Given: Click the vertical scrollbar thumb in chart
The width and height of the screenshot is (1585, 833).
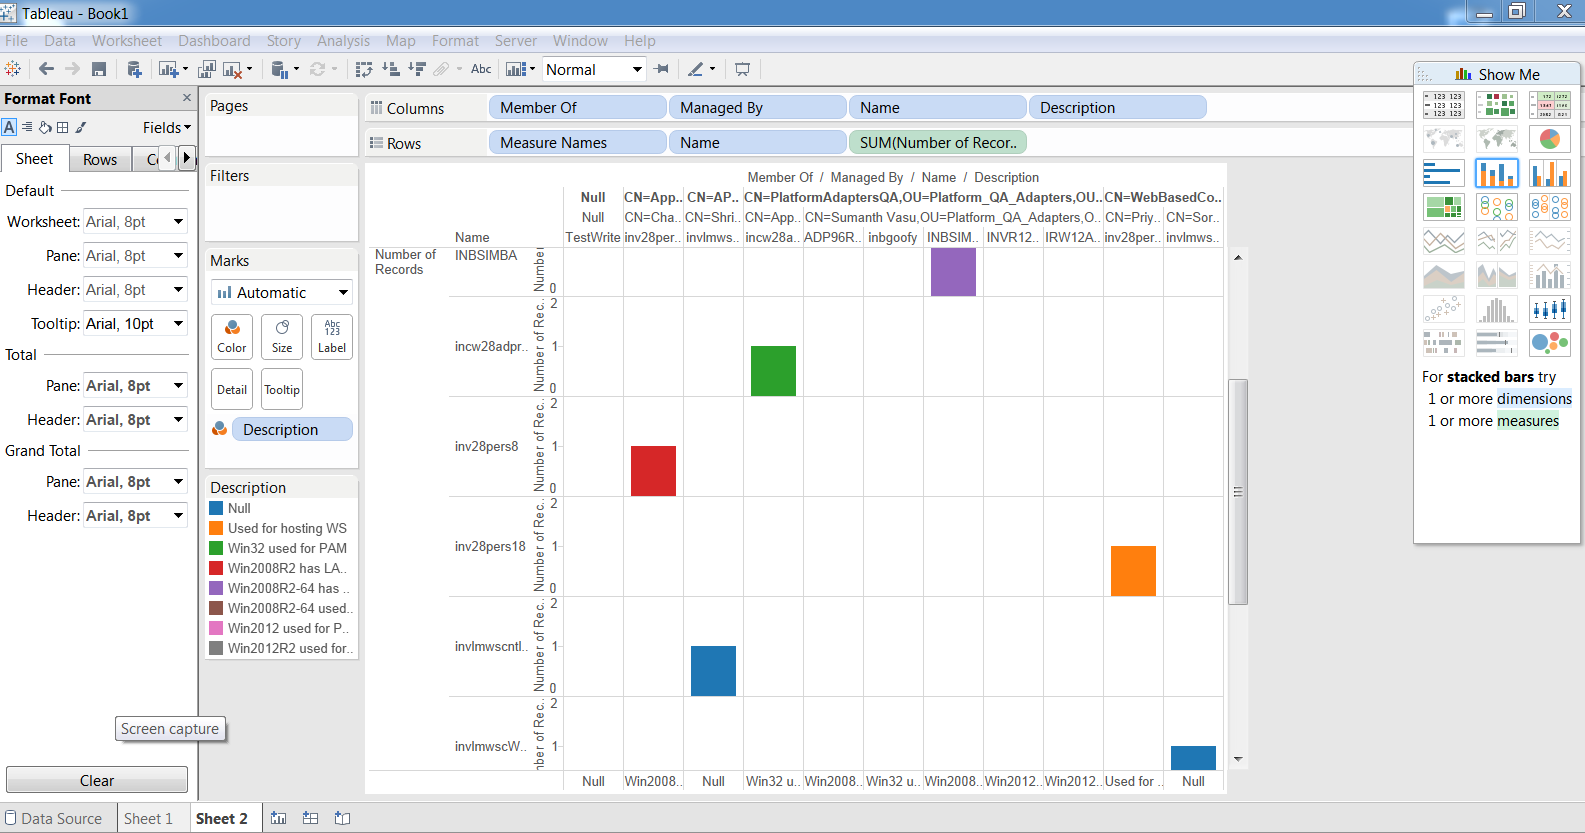Looking at the screenshot, I should pos(1238,492).
